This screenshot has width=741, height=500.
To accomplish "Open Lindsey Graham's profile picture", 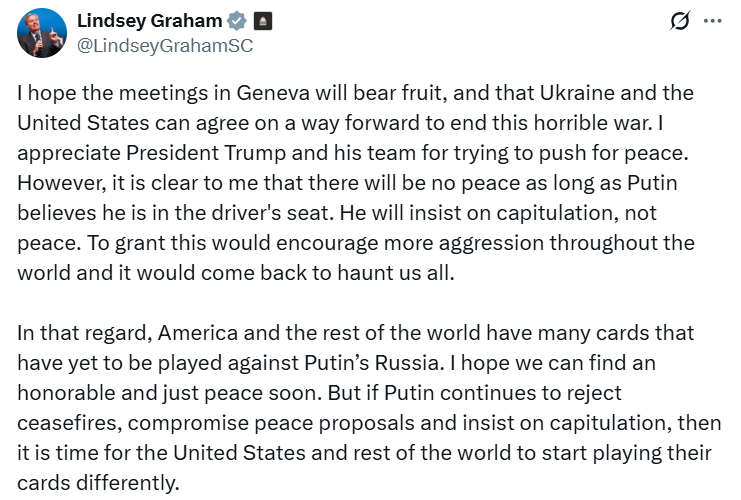I will 42,33.
